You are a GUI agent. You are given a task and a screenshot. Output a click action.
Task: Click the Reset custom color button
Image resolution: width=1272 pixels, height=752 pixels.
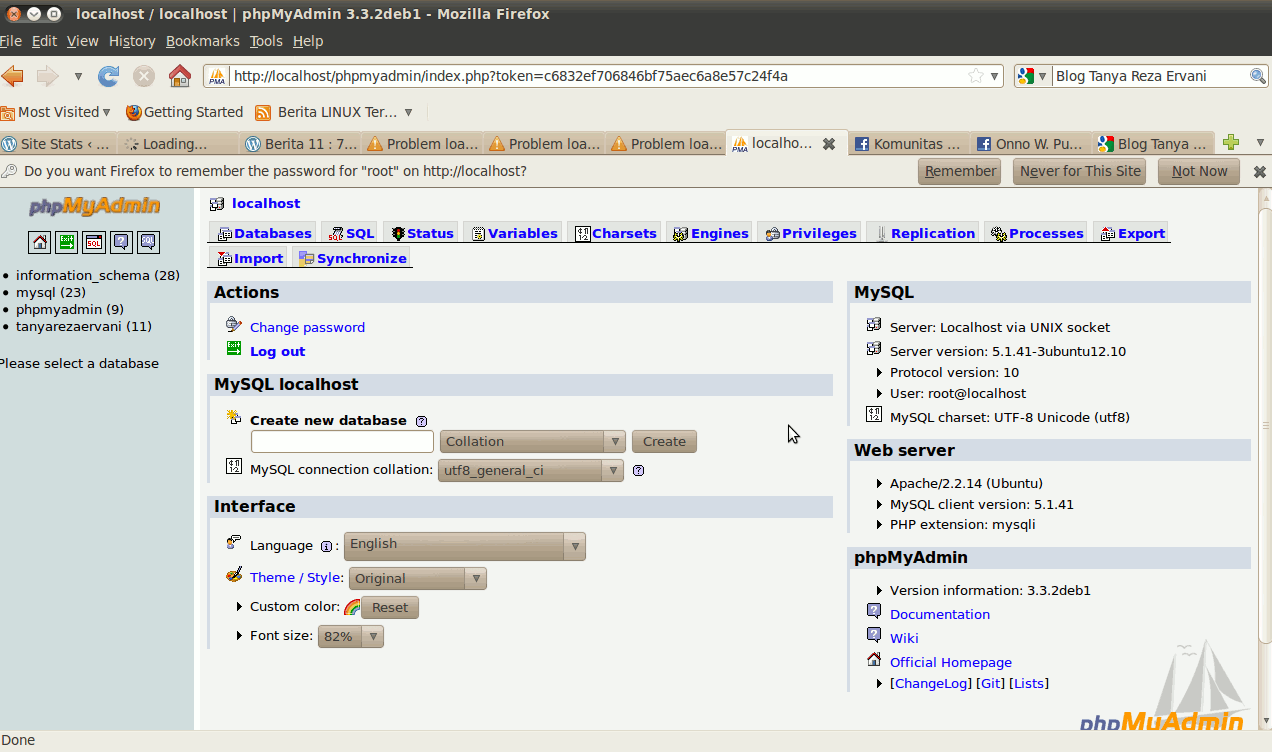(x=390, y=607)
